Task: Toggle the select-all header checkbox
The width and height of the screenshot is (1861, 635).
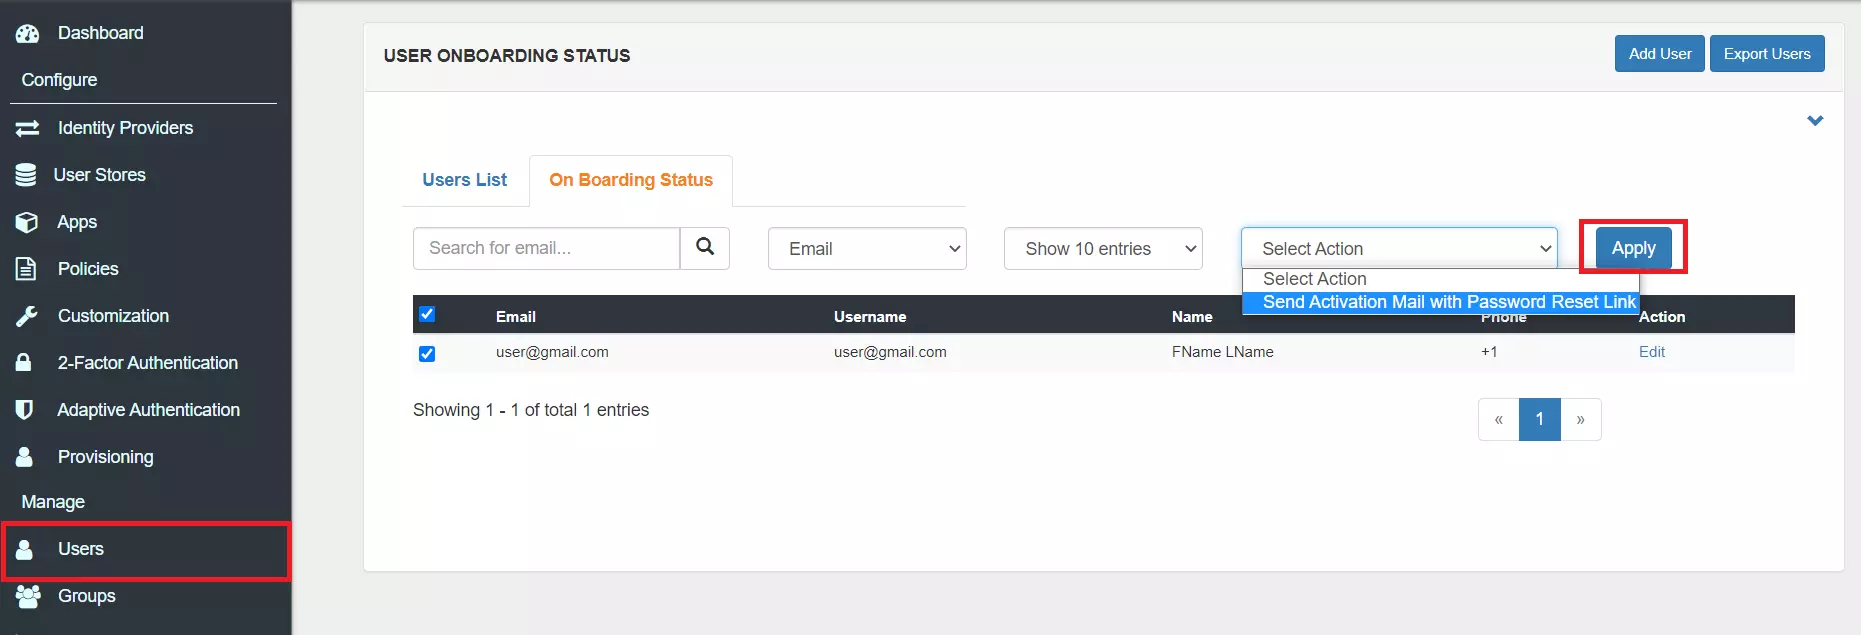Action: point(427,314)
